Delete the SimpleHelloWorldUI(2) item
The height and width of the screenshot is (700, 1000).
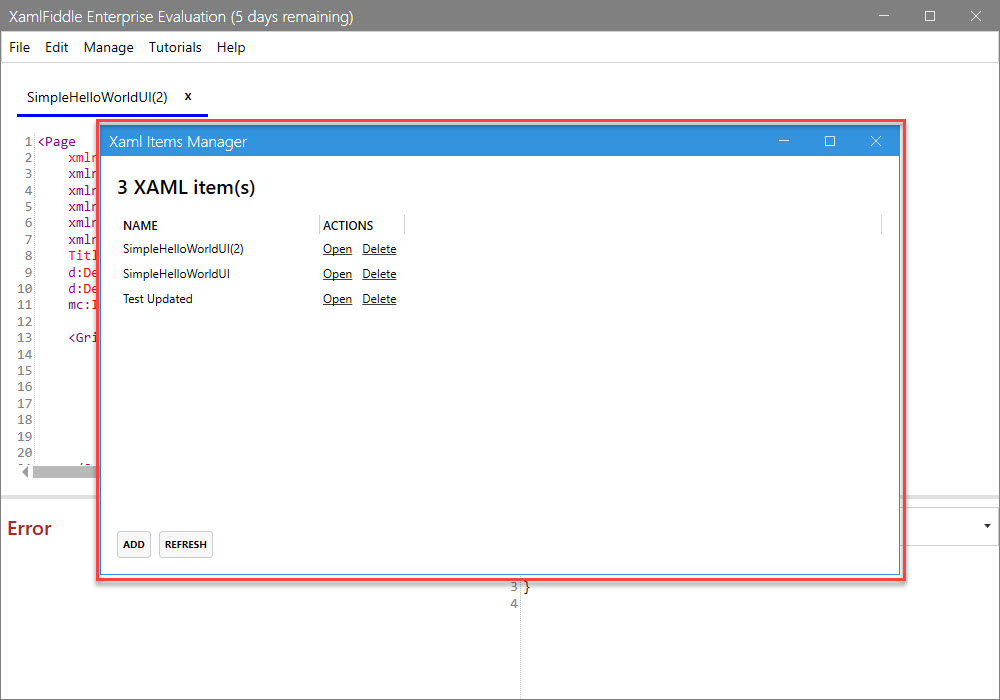click(379, 249)
